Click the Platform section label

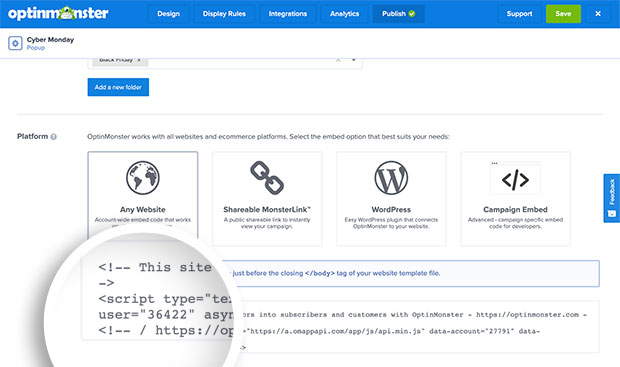pos(32,136)
